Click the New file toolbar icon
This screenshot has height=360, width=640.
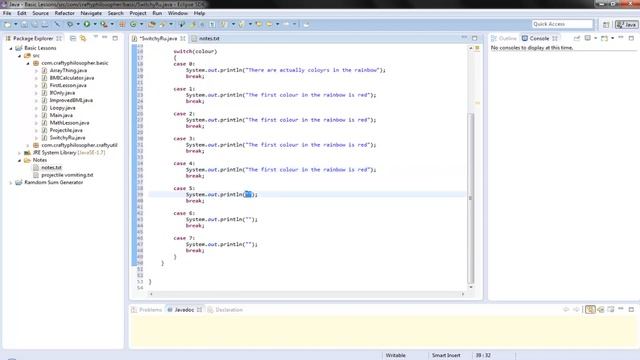[x=7, y=24]
